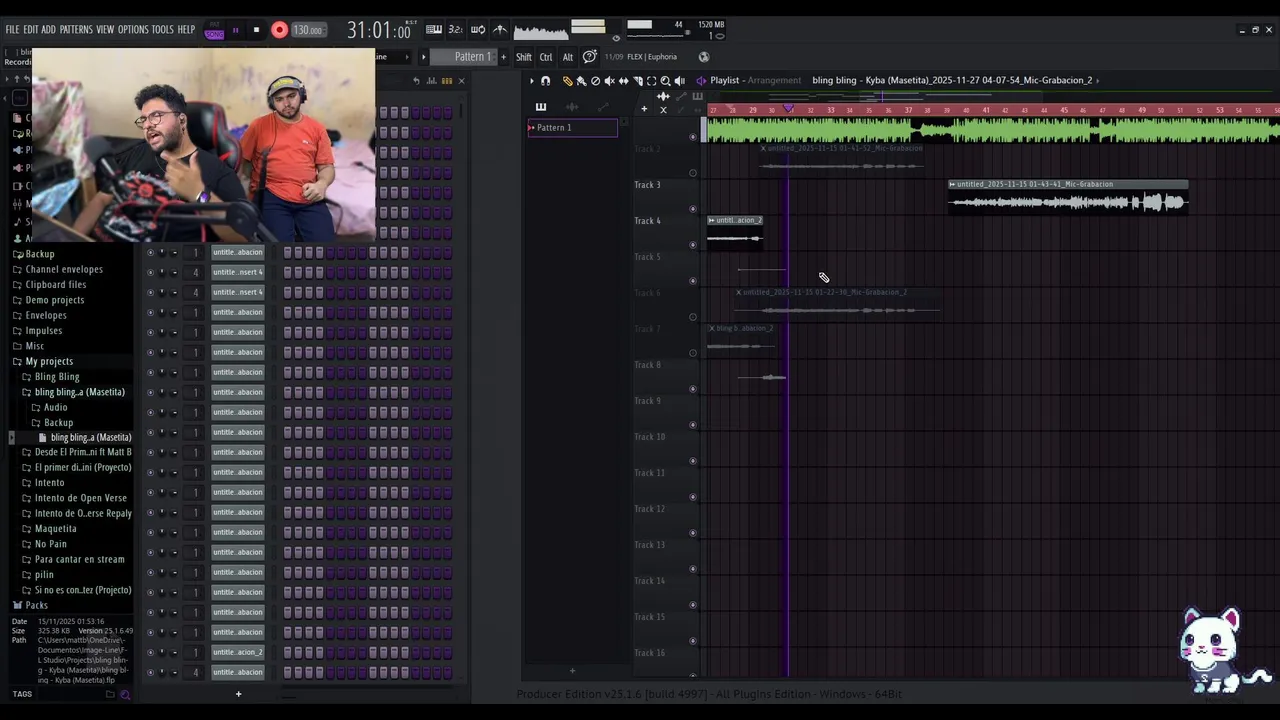Toggle mute light of Track 3
This screenshot has width=1280, height=720.
(693, 209)
